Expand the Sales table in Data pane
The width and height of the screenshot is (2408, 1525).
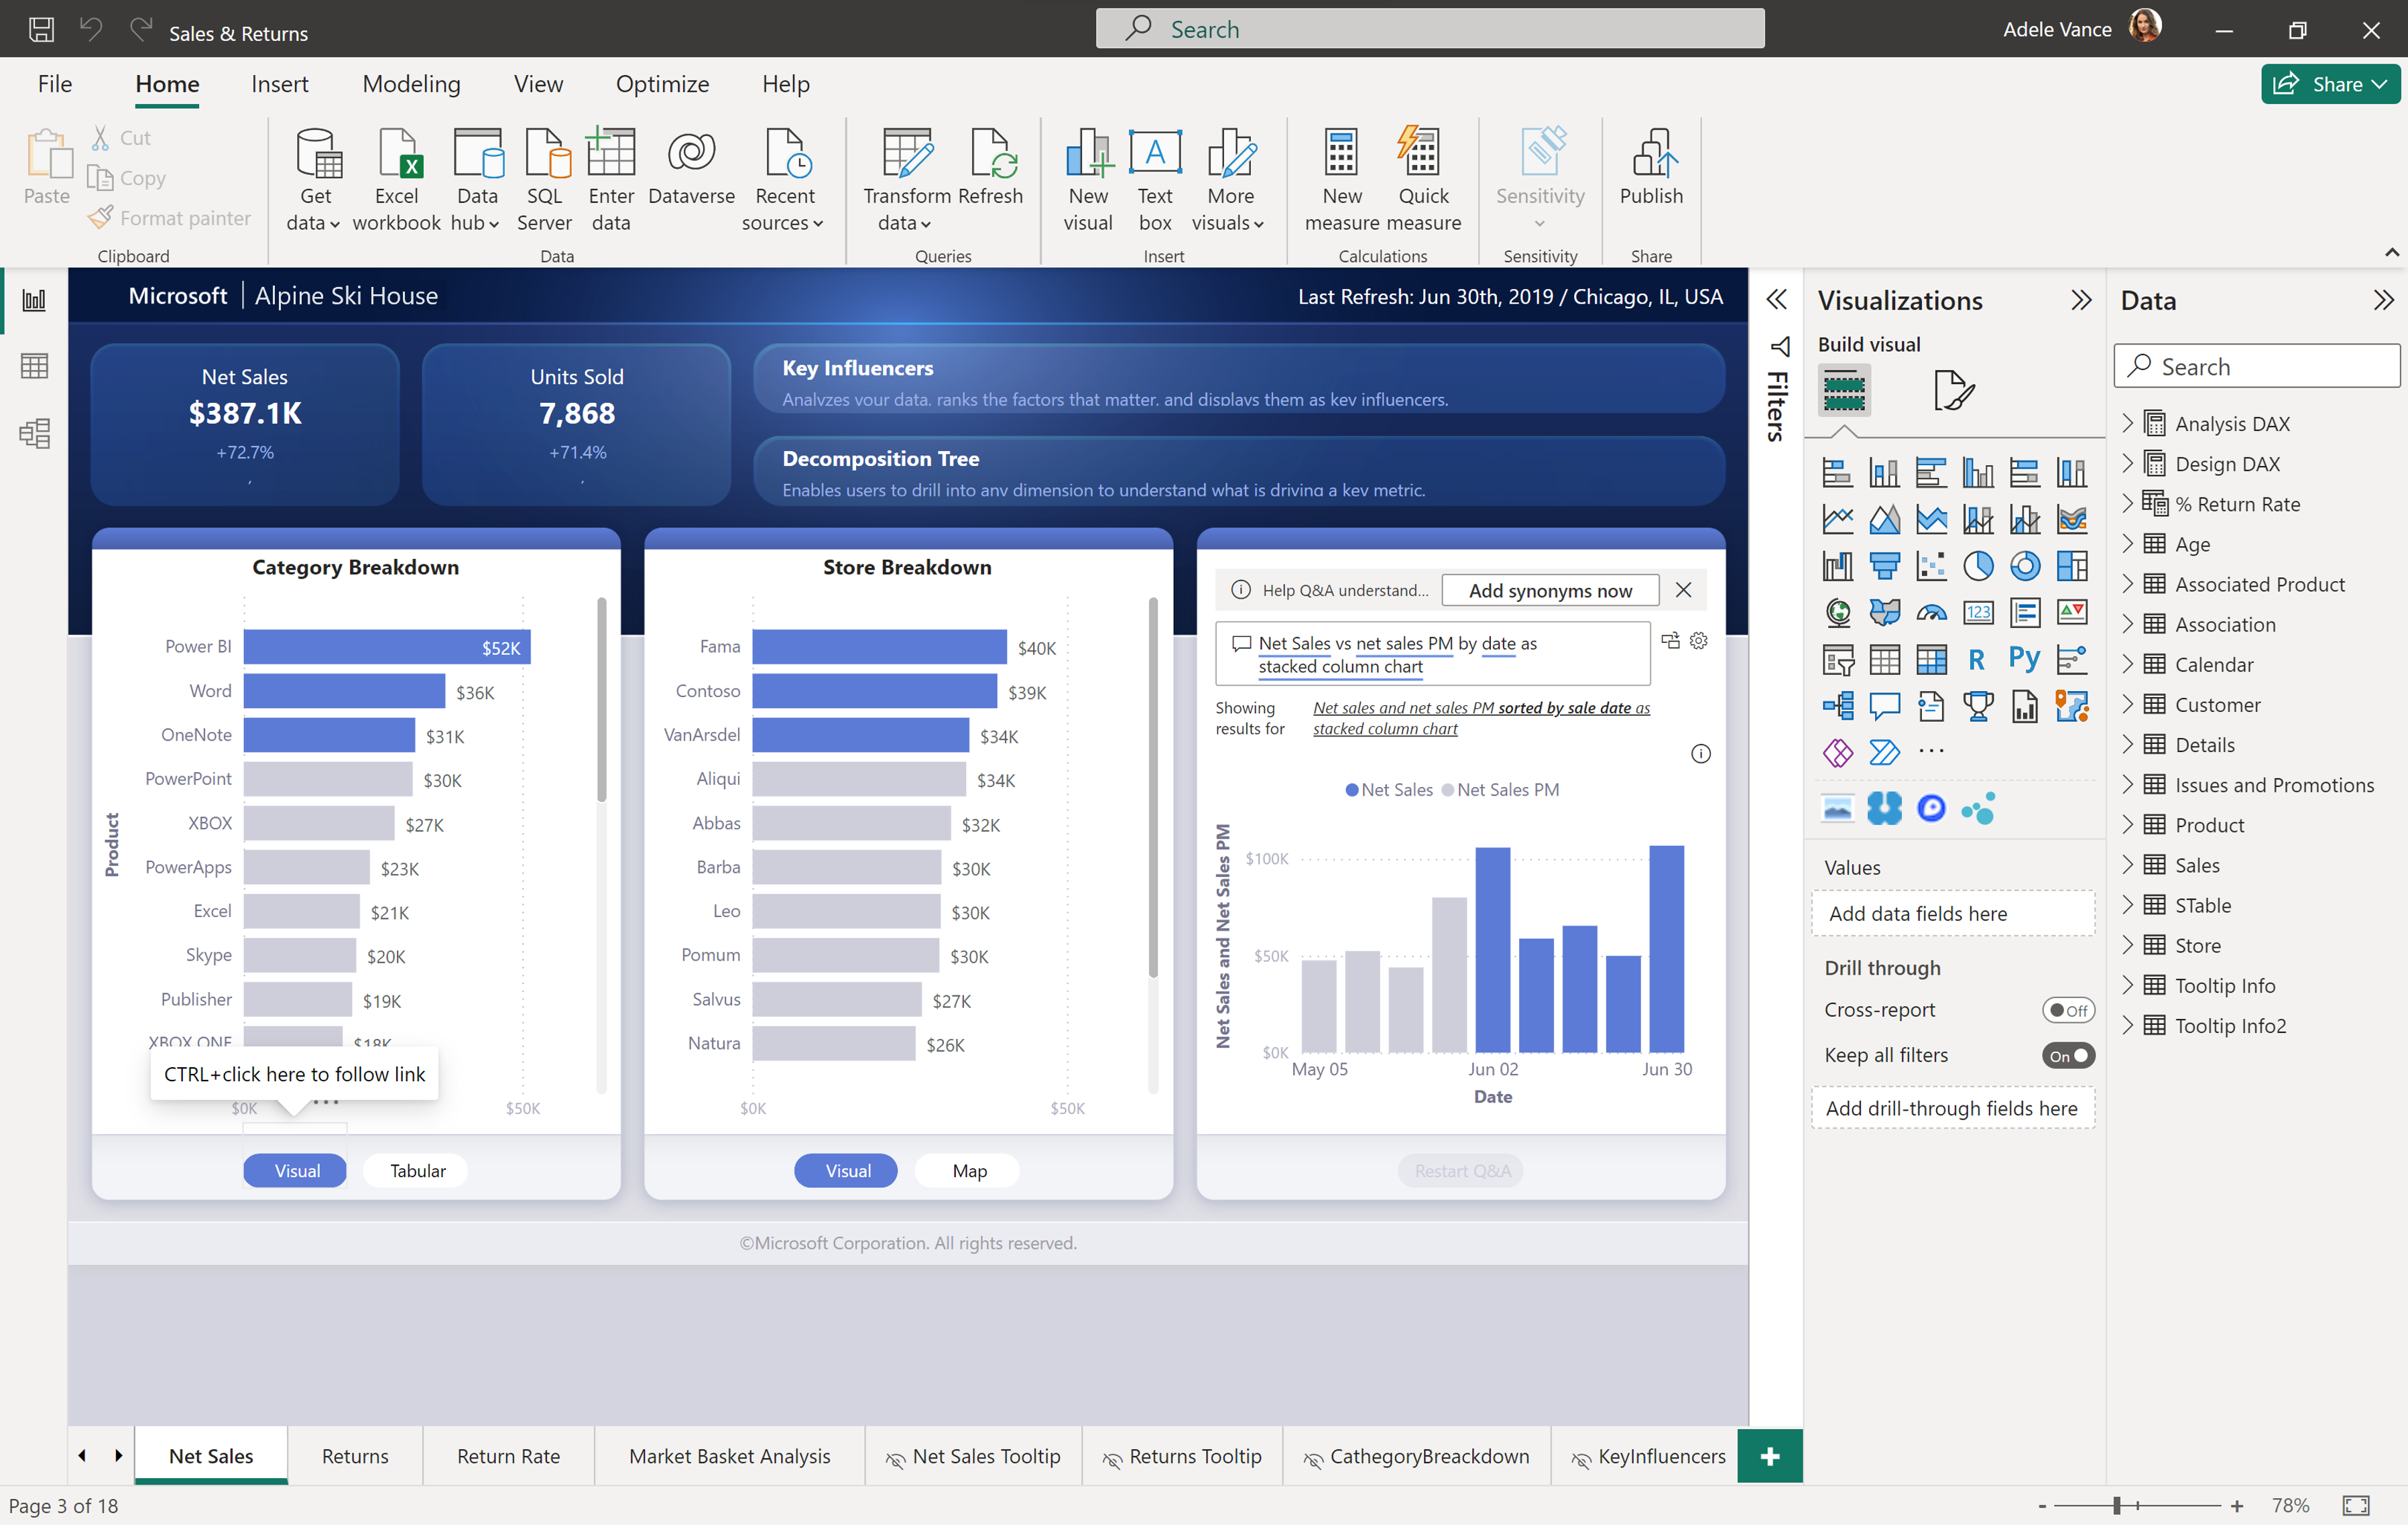(x=2128, y=864)
